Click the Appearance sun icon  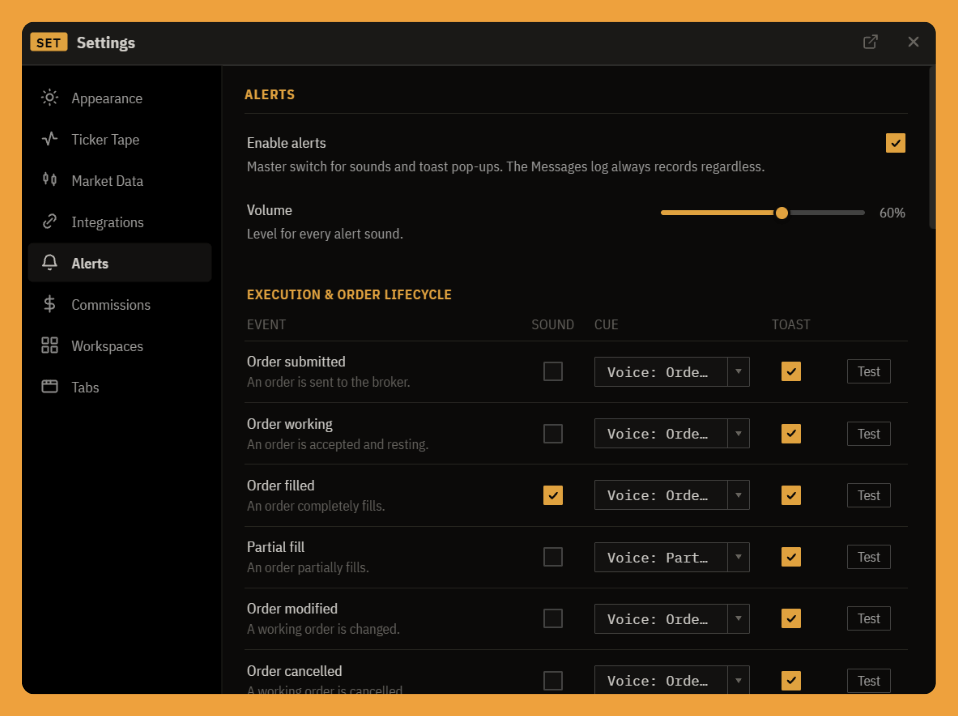point(49,98)
